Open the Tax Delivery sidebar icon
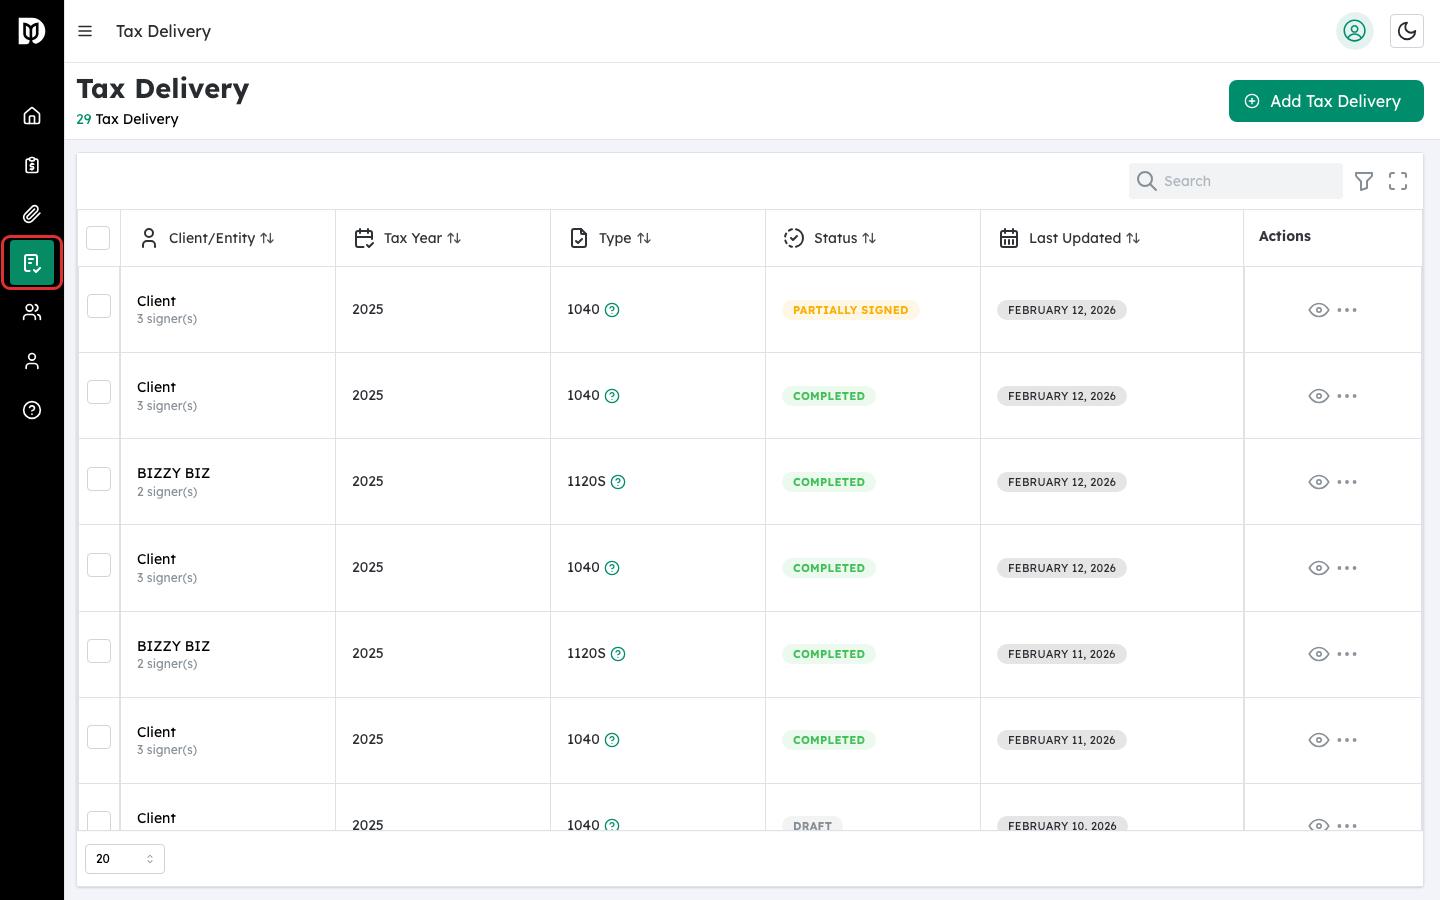 [x=32, y=263]
